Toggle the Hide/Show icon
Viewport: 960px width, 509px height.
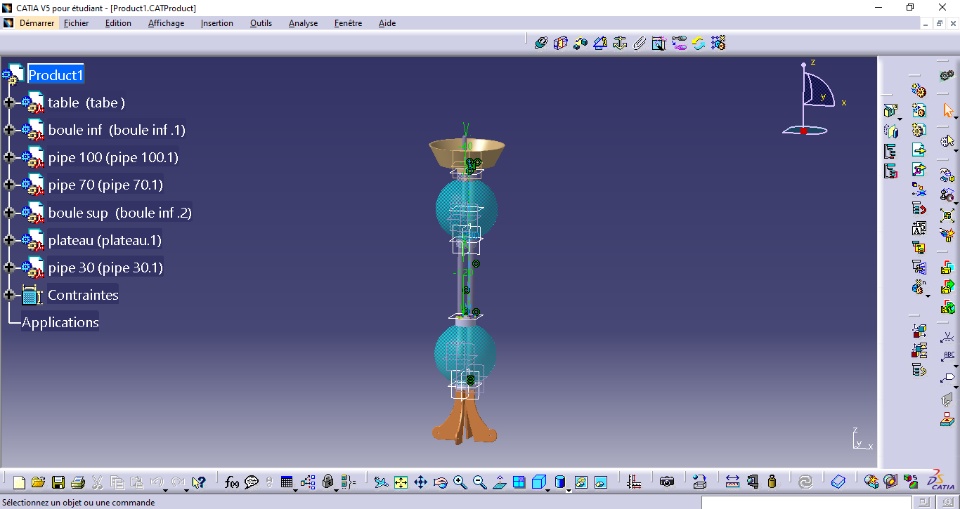[580, 483]
